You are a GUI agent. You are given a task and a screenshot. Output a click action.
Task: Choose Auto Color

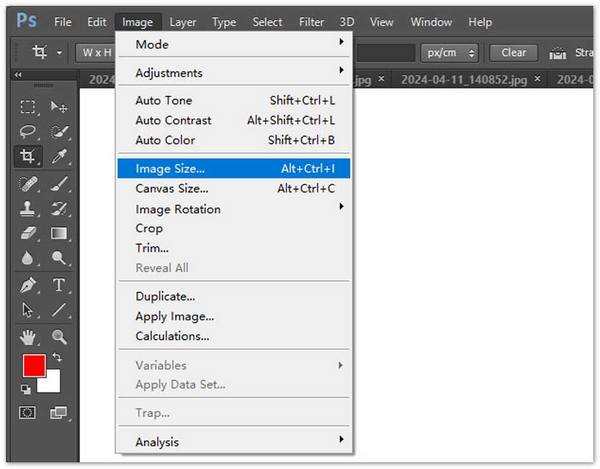click(x=233, y=140)
